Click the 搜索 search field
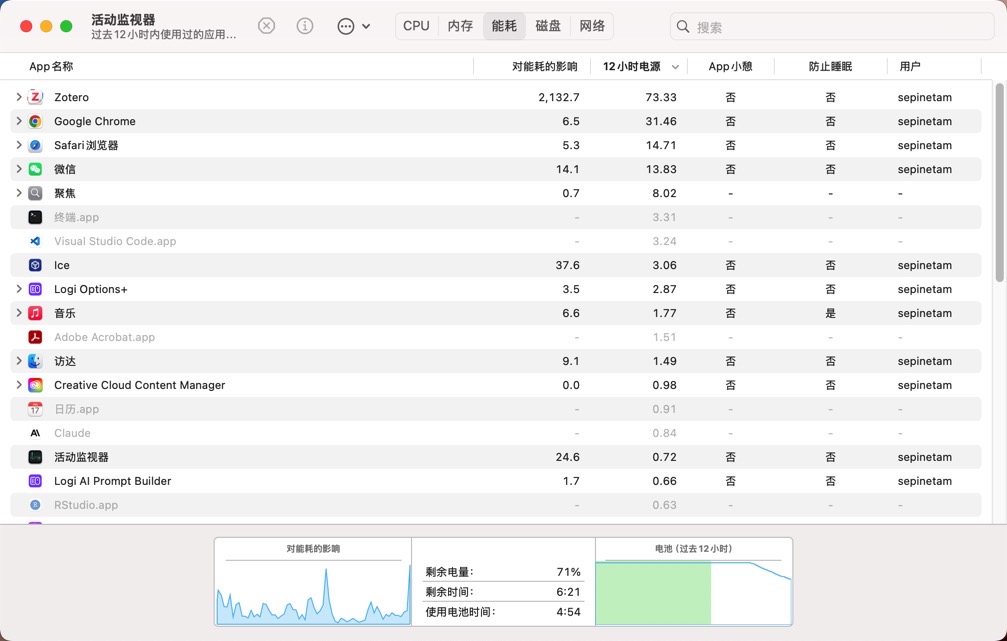The height and width of the screenshot is (641, 1007). coord(832,26)
